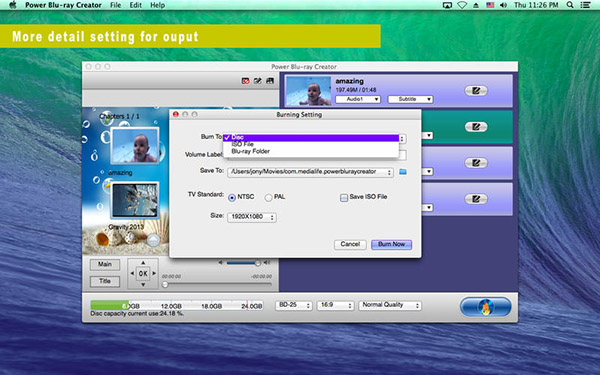Open the Save To path dropdown

click(x=310, y=172)
